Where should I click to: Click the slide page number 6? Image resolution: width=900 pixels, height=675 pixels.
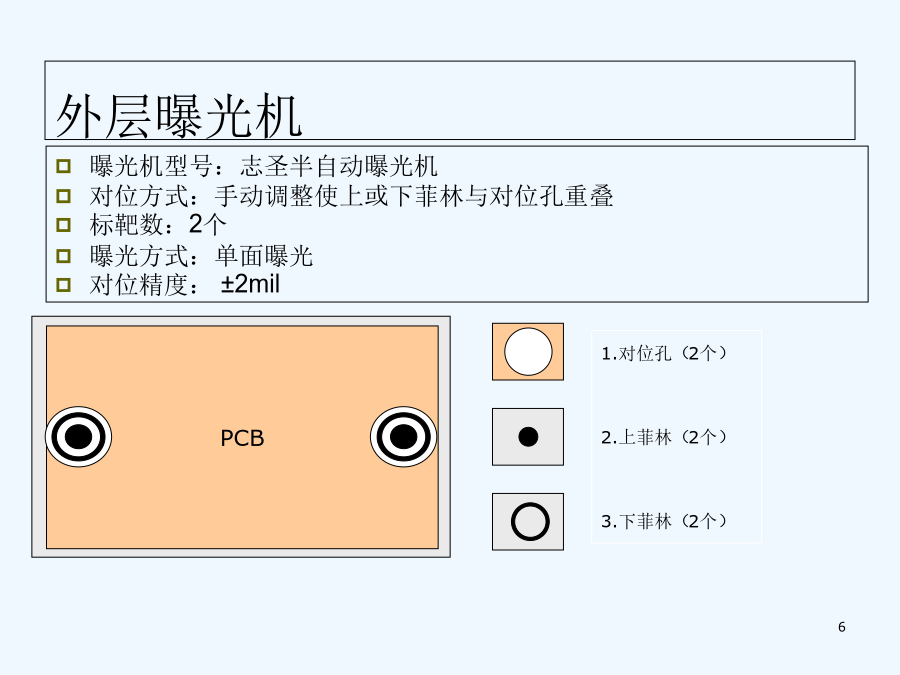click(x=841, y=627)
